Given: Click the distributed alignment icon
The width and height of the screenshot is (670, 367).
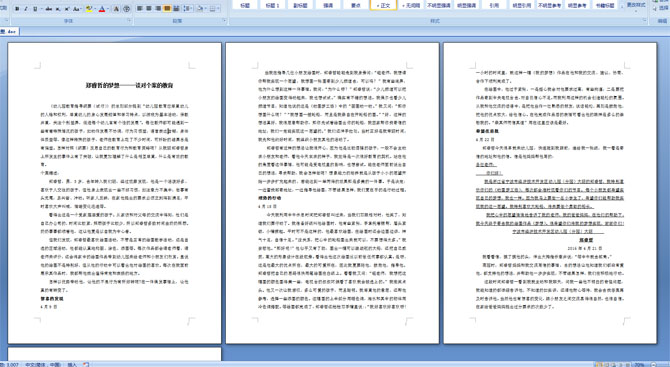Looking at the screenshot, I should click(x=176, y=8).
